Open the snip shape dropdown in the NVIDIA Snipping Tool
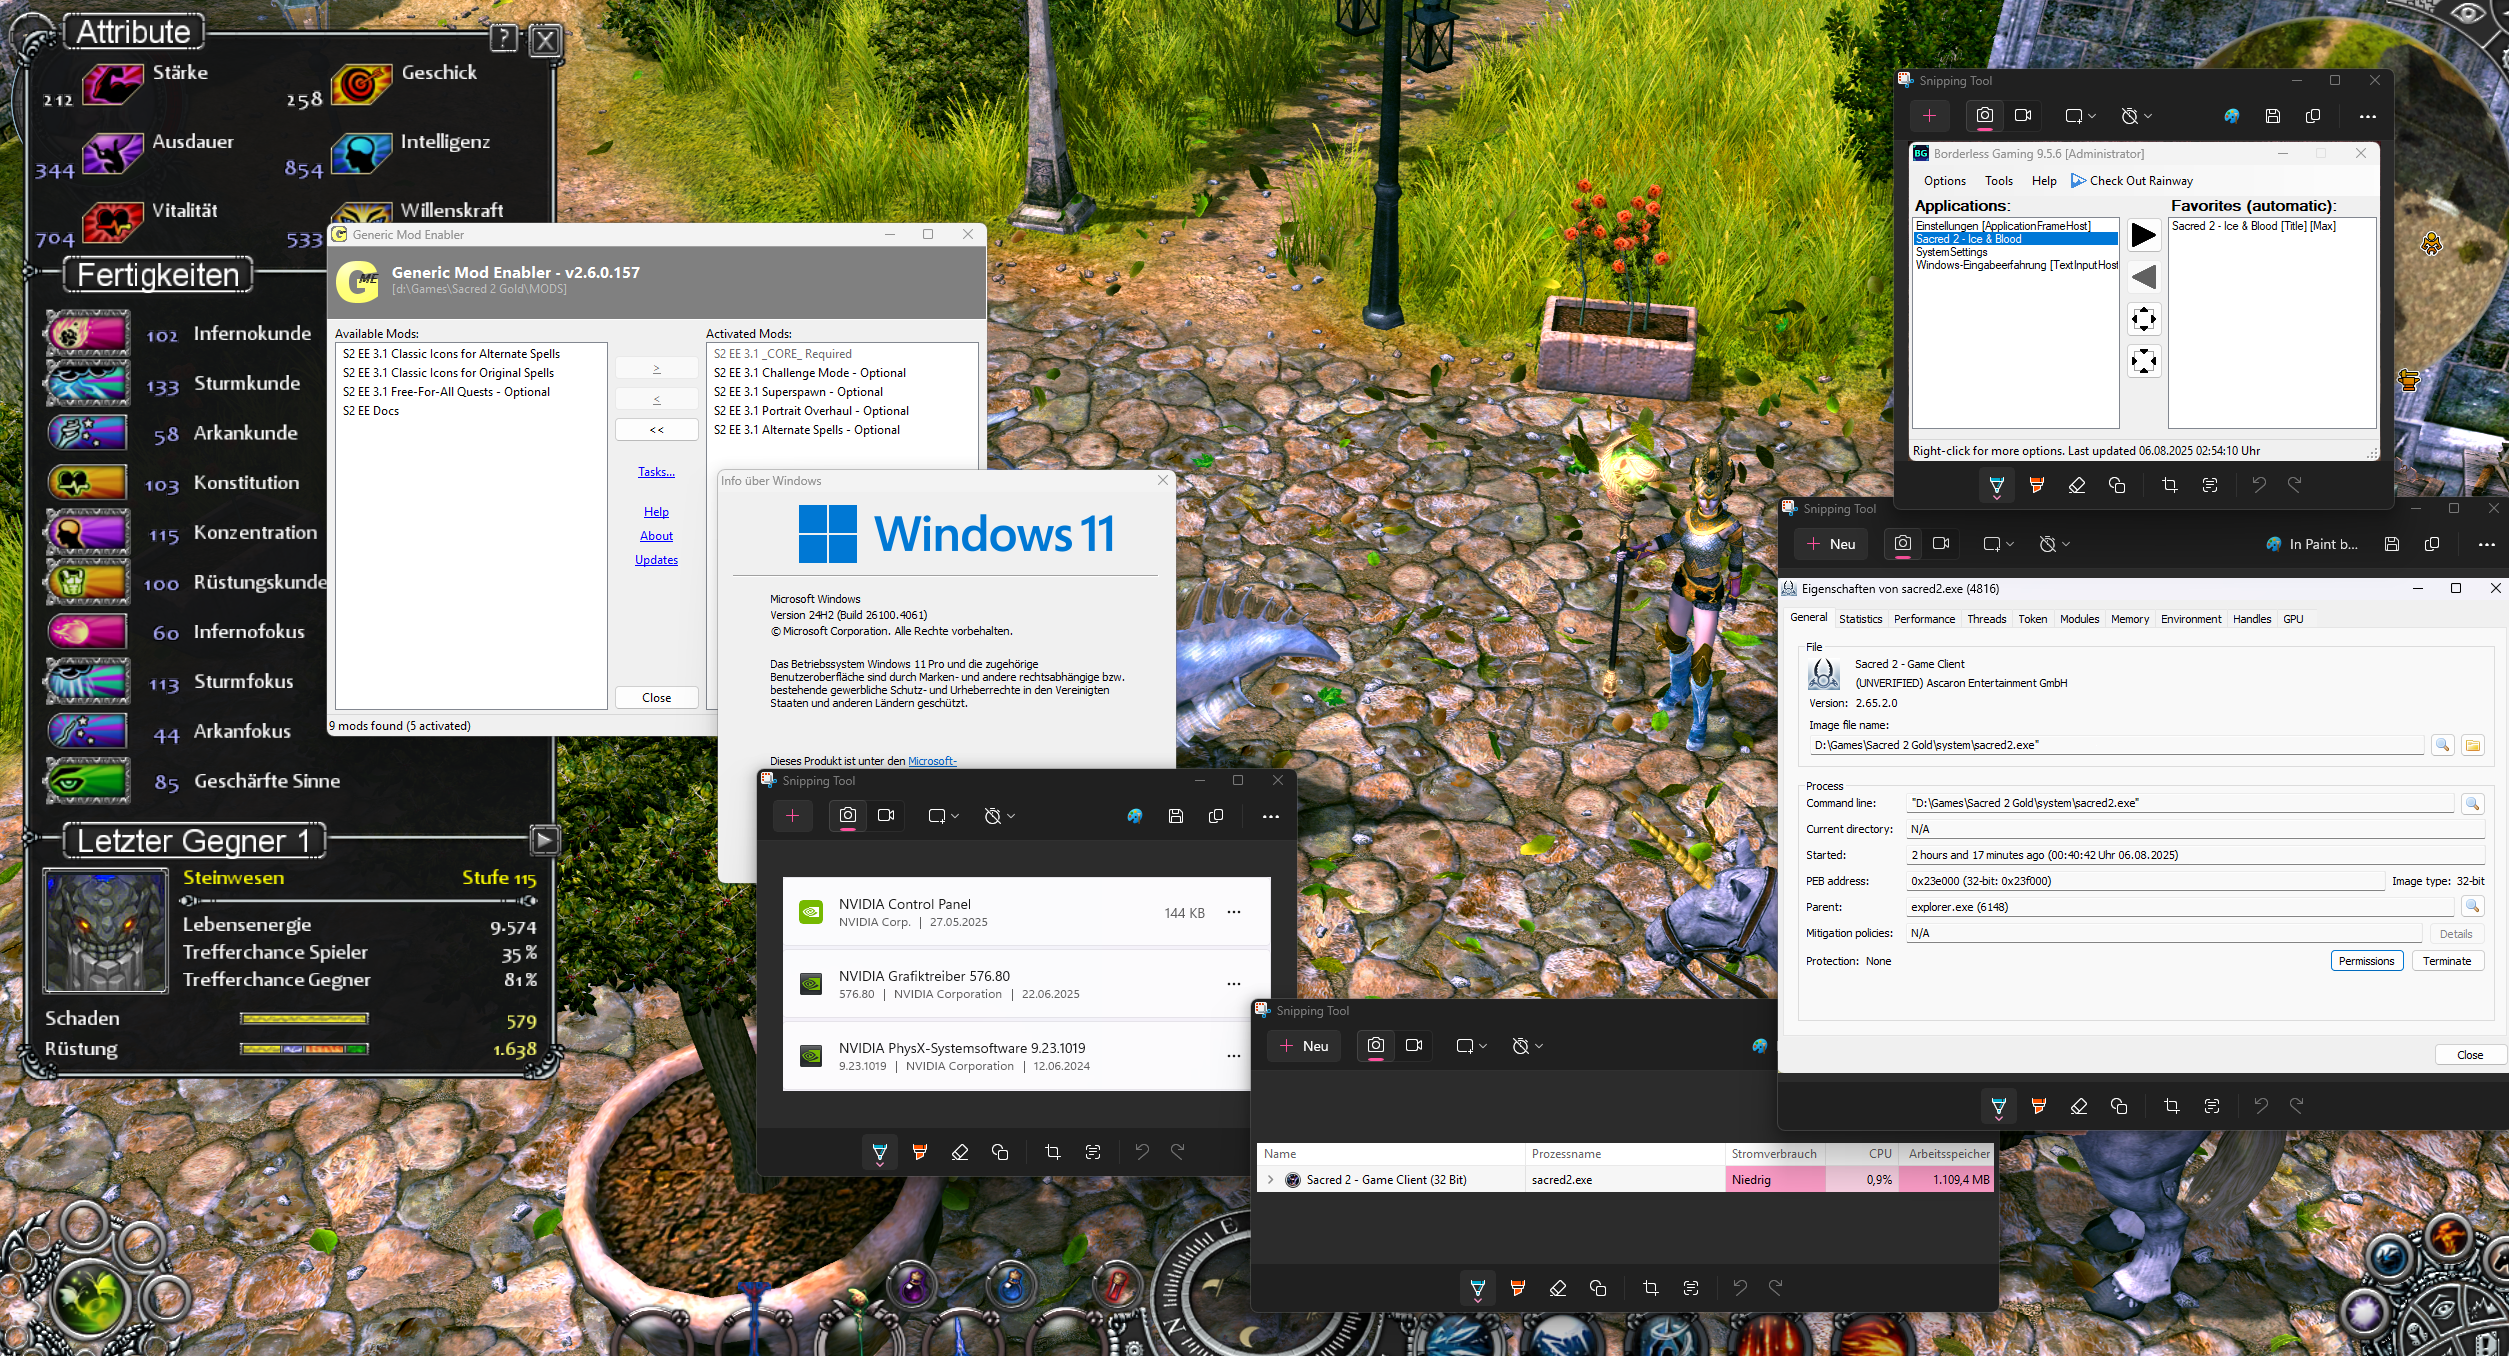Image resolution: width=2509 pixels, height=1356 pixels. click(943, 816)
